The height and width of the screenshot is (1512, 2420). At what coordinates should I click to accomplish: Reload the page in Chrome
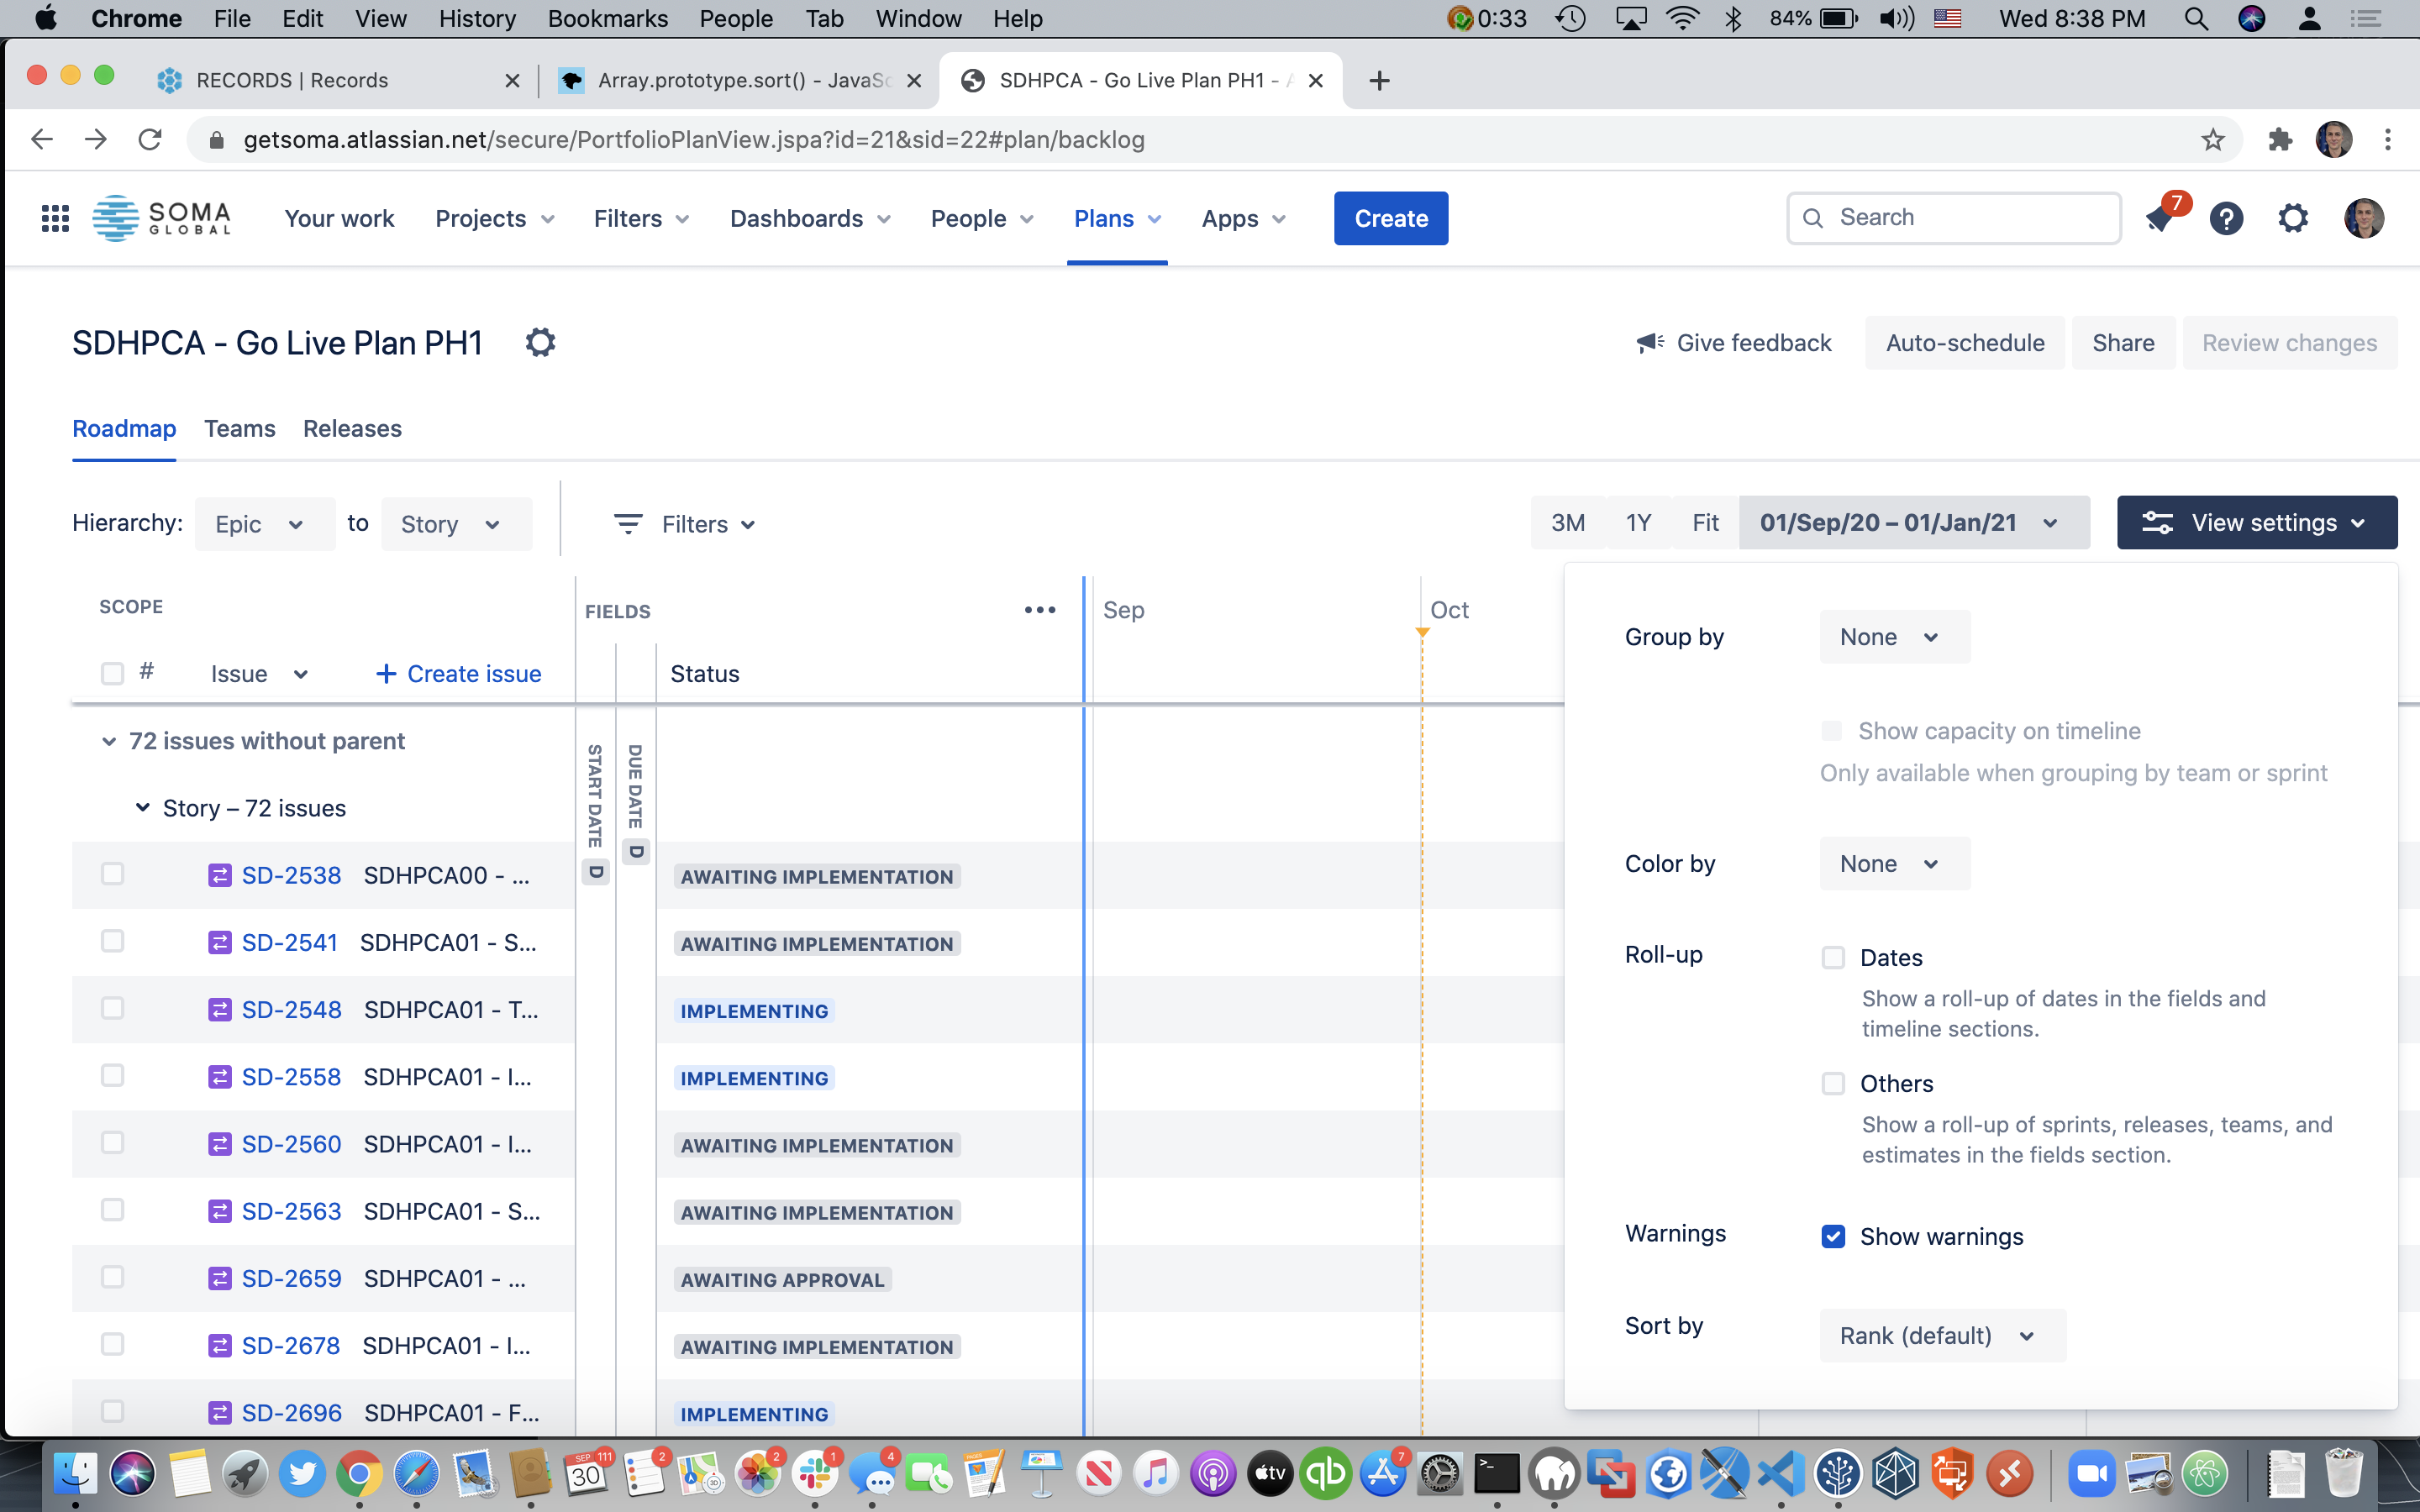coord(150,140)
